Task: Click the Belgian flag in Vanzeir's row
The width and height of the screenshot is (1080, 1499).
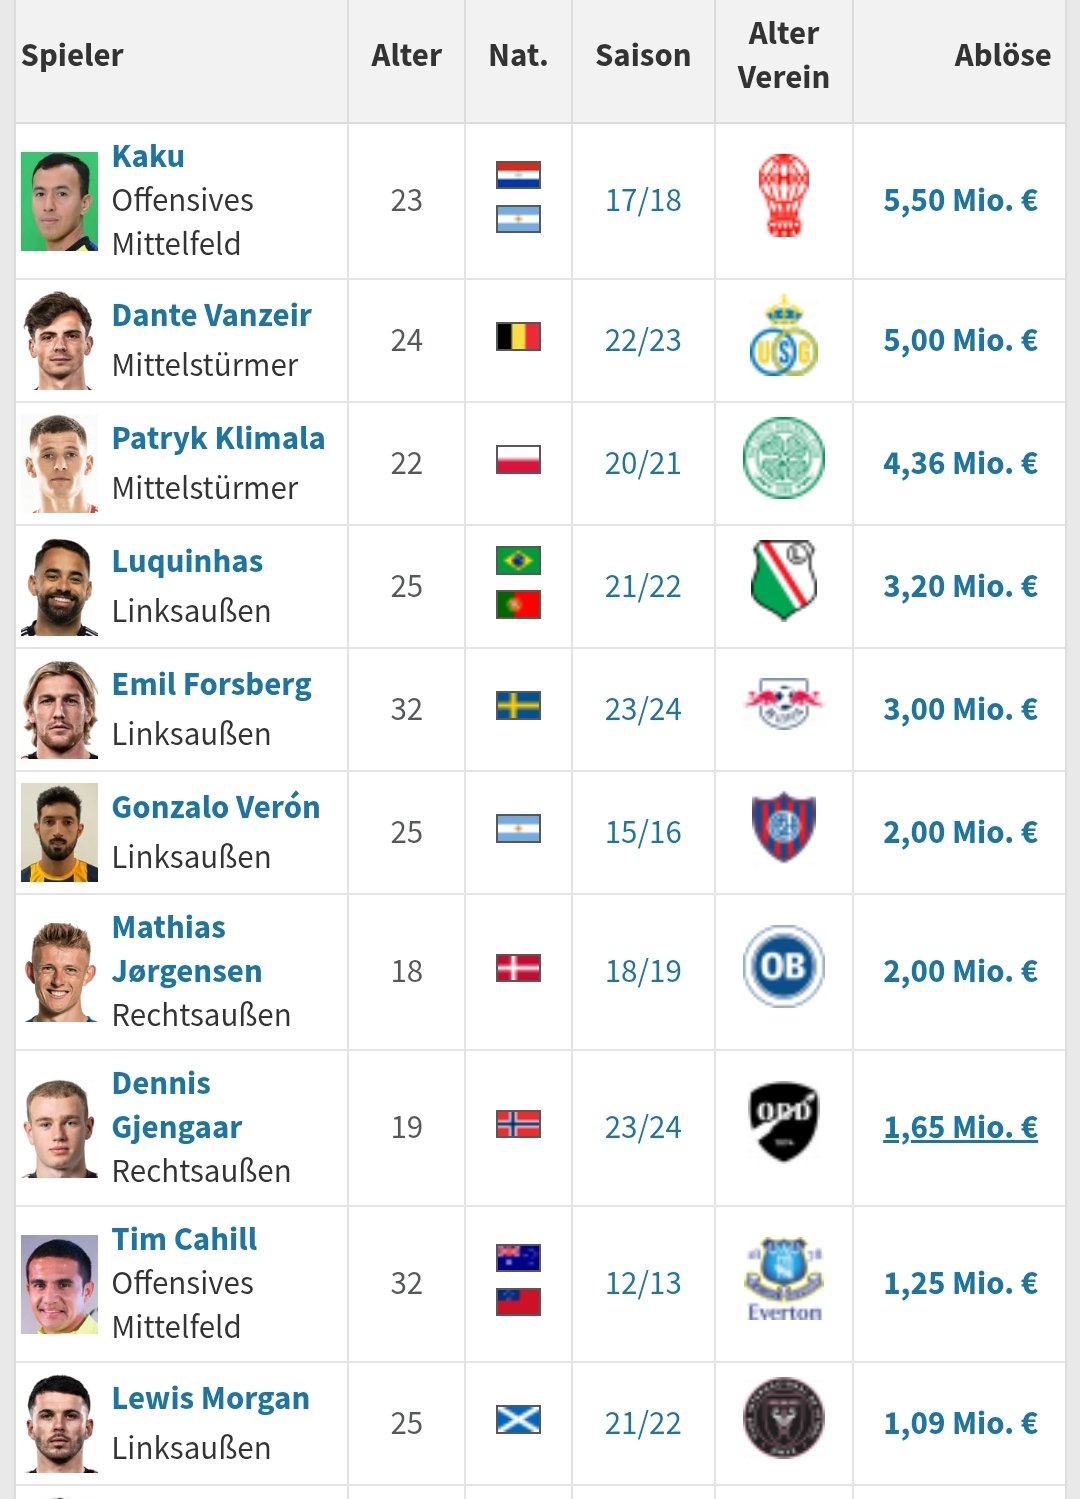Action: pos(518,336)
